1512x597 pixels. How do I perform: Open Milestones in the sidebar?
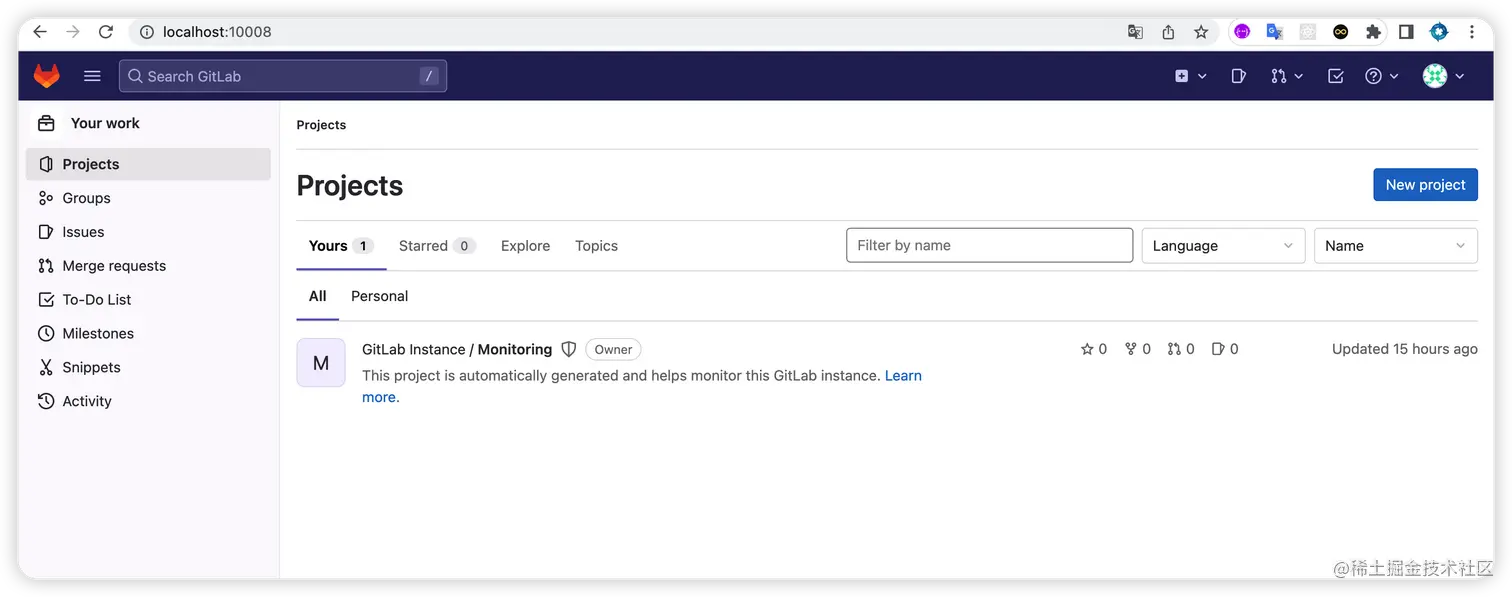point(148,334)
